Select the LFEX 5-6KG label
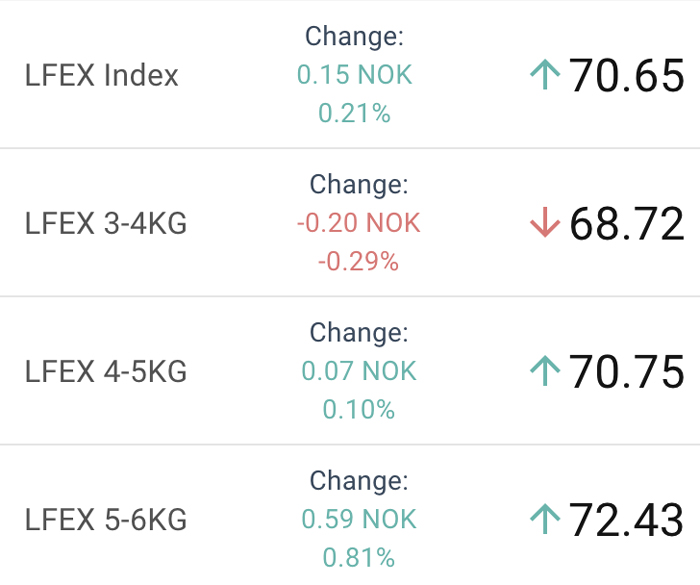 pos(106,520)
